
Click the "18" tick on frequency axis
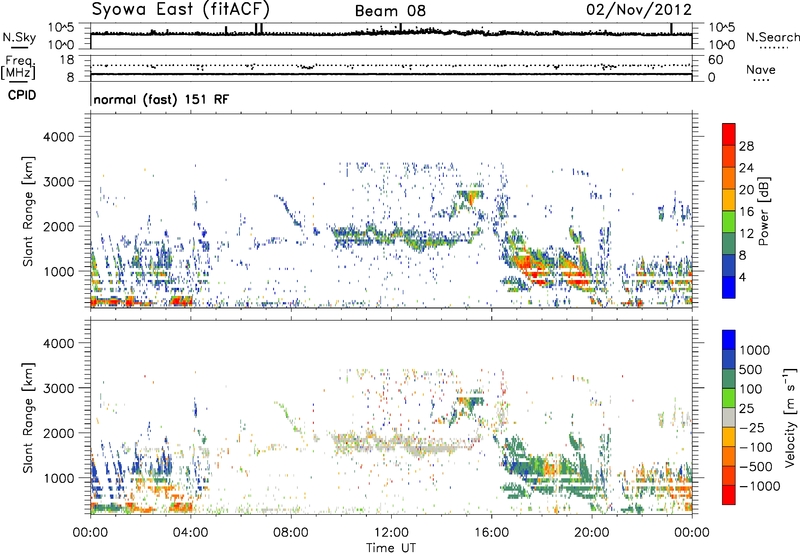(66, 60)
